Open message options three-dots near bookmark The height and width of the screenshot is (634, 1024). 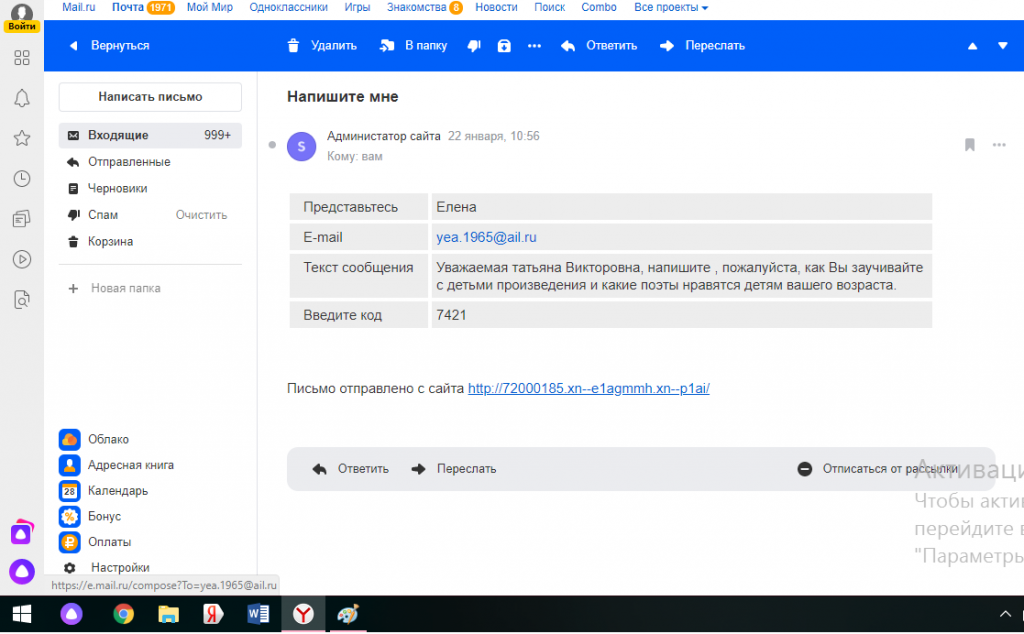(998, 145)
